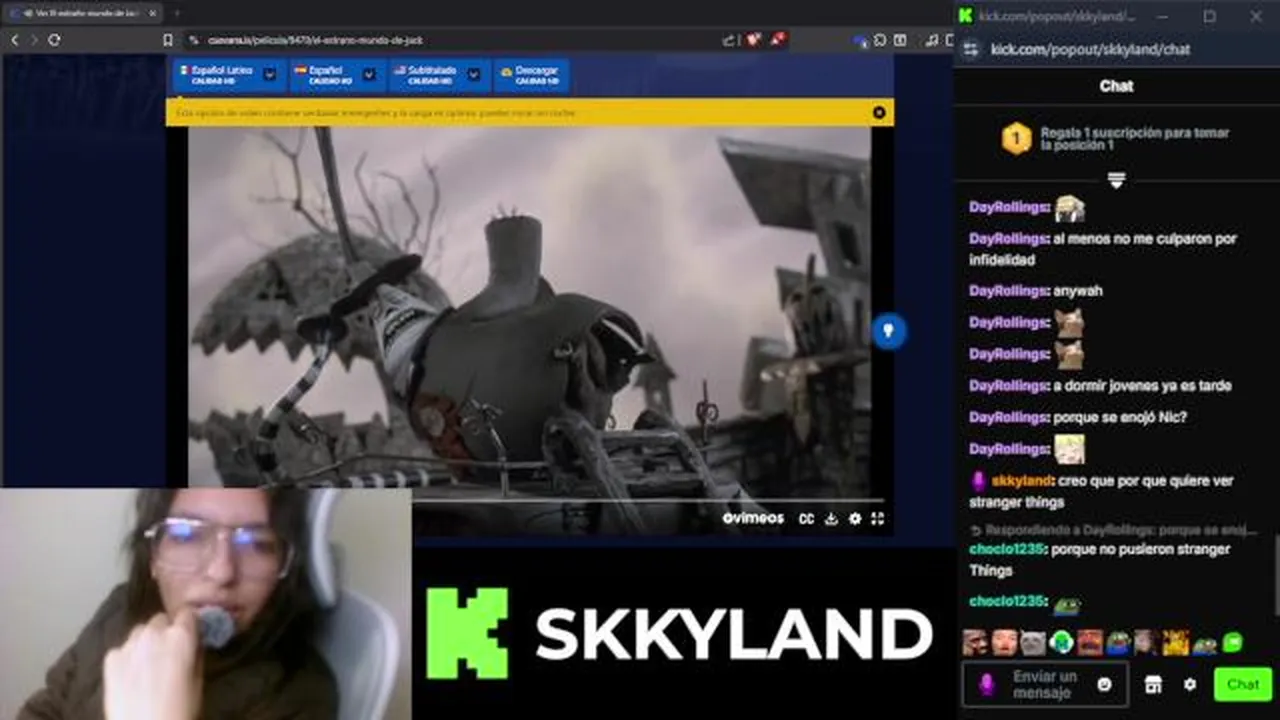Go back in the browser
The image size is (1280, 720).
point(14,40)
